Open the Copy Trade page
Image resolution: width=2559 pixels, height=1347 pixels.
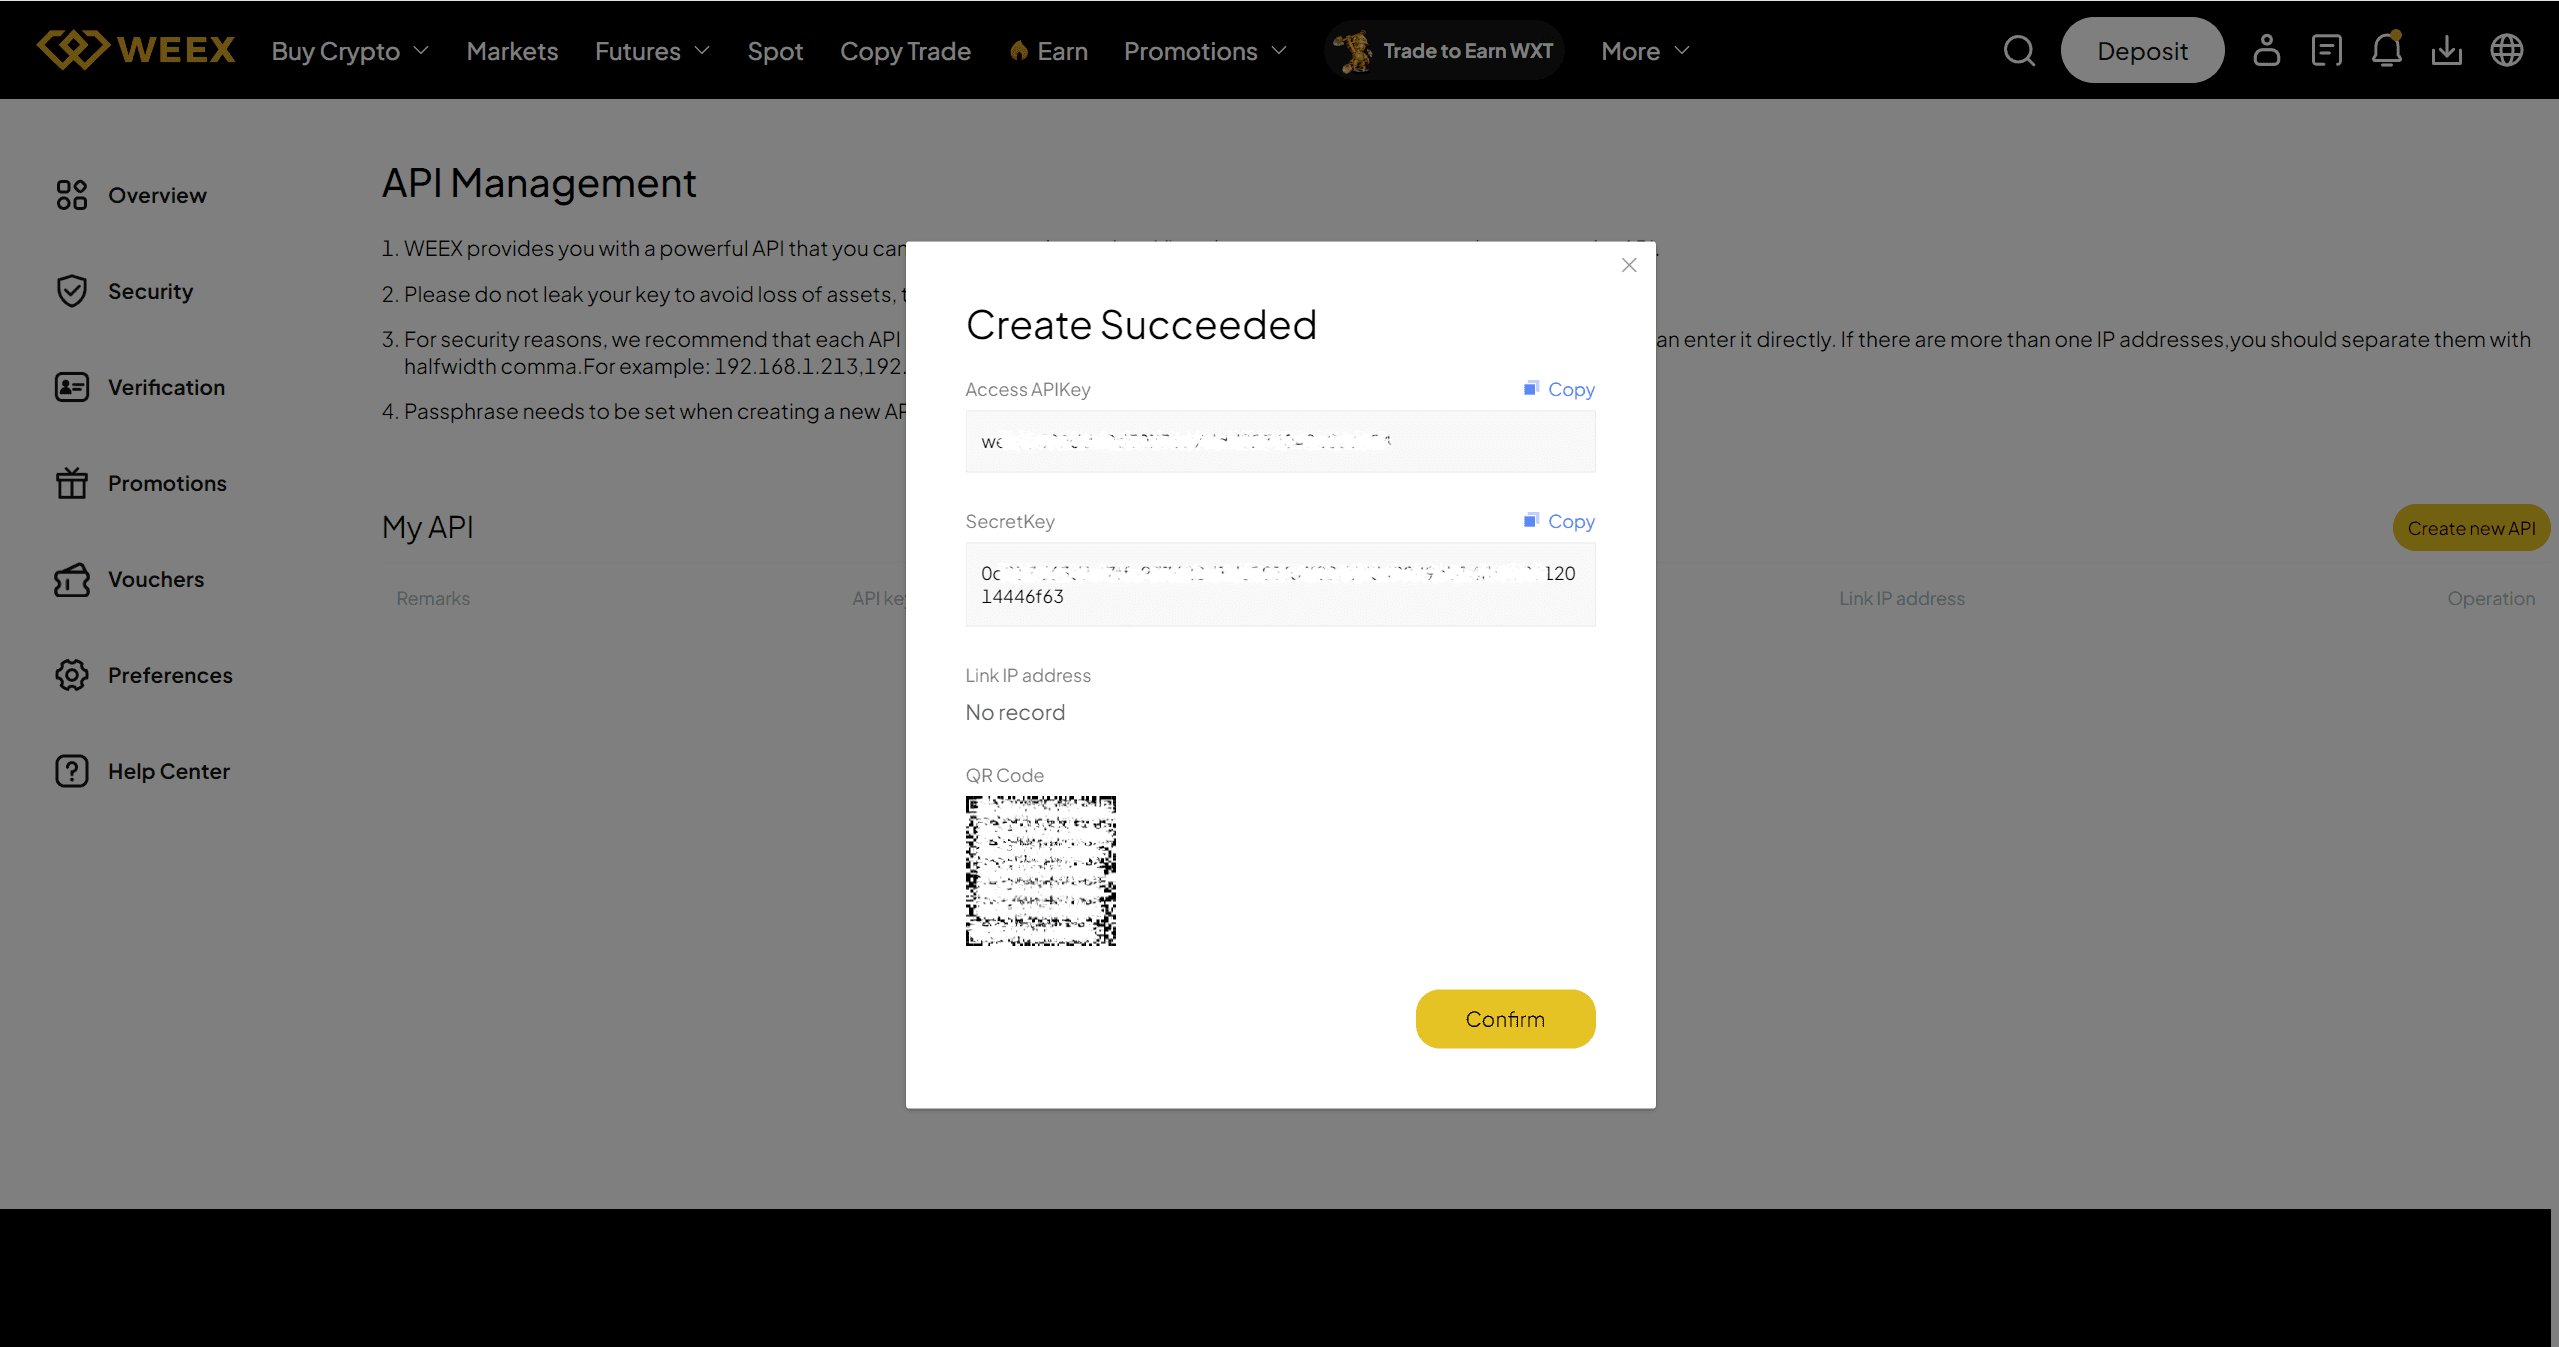tap(905, 51)
